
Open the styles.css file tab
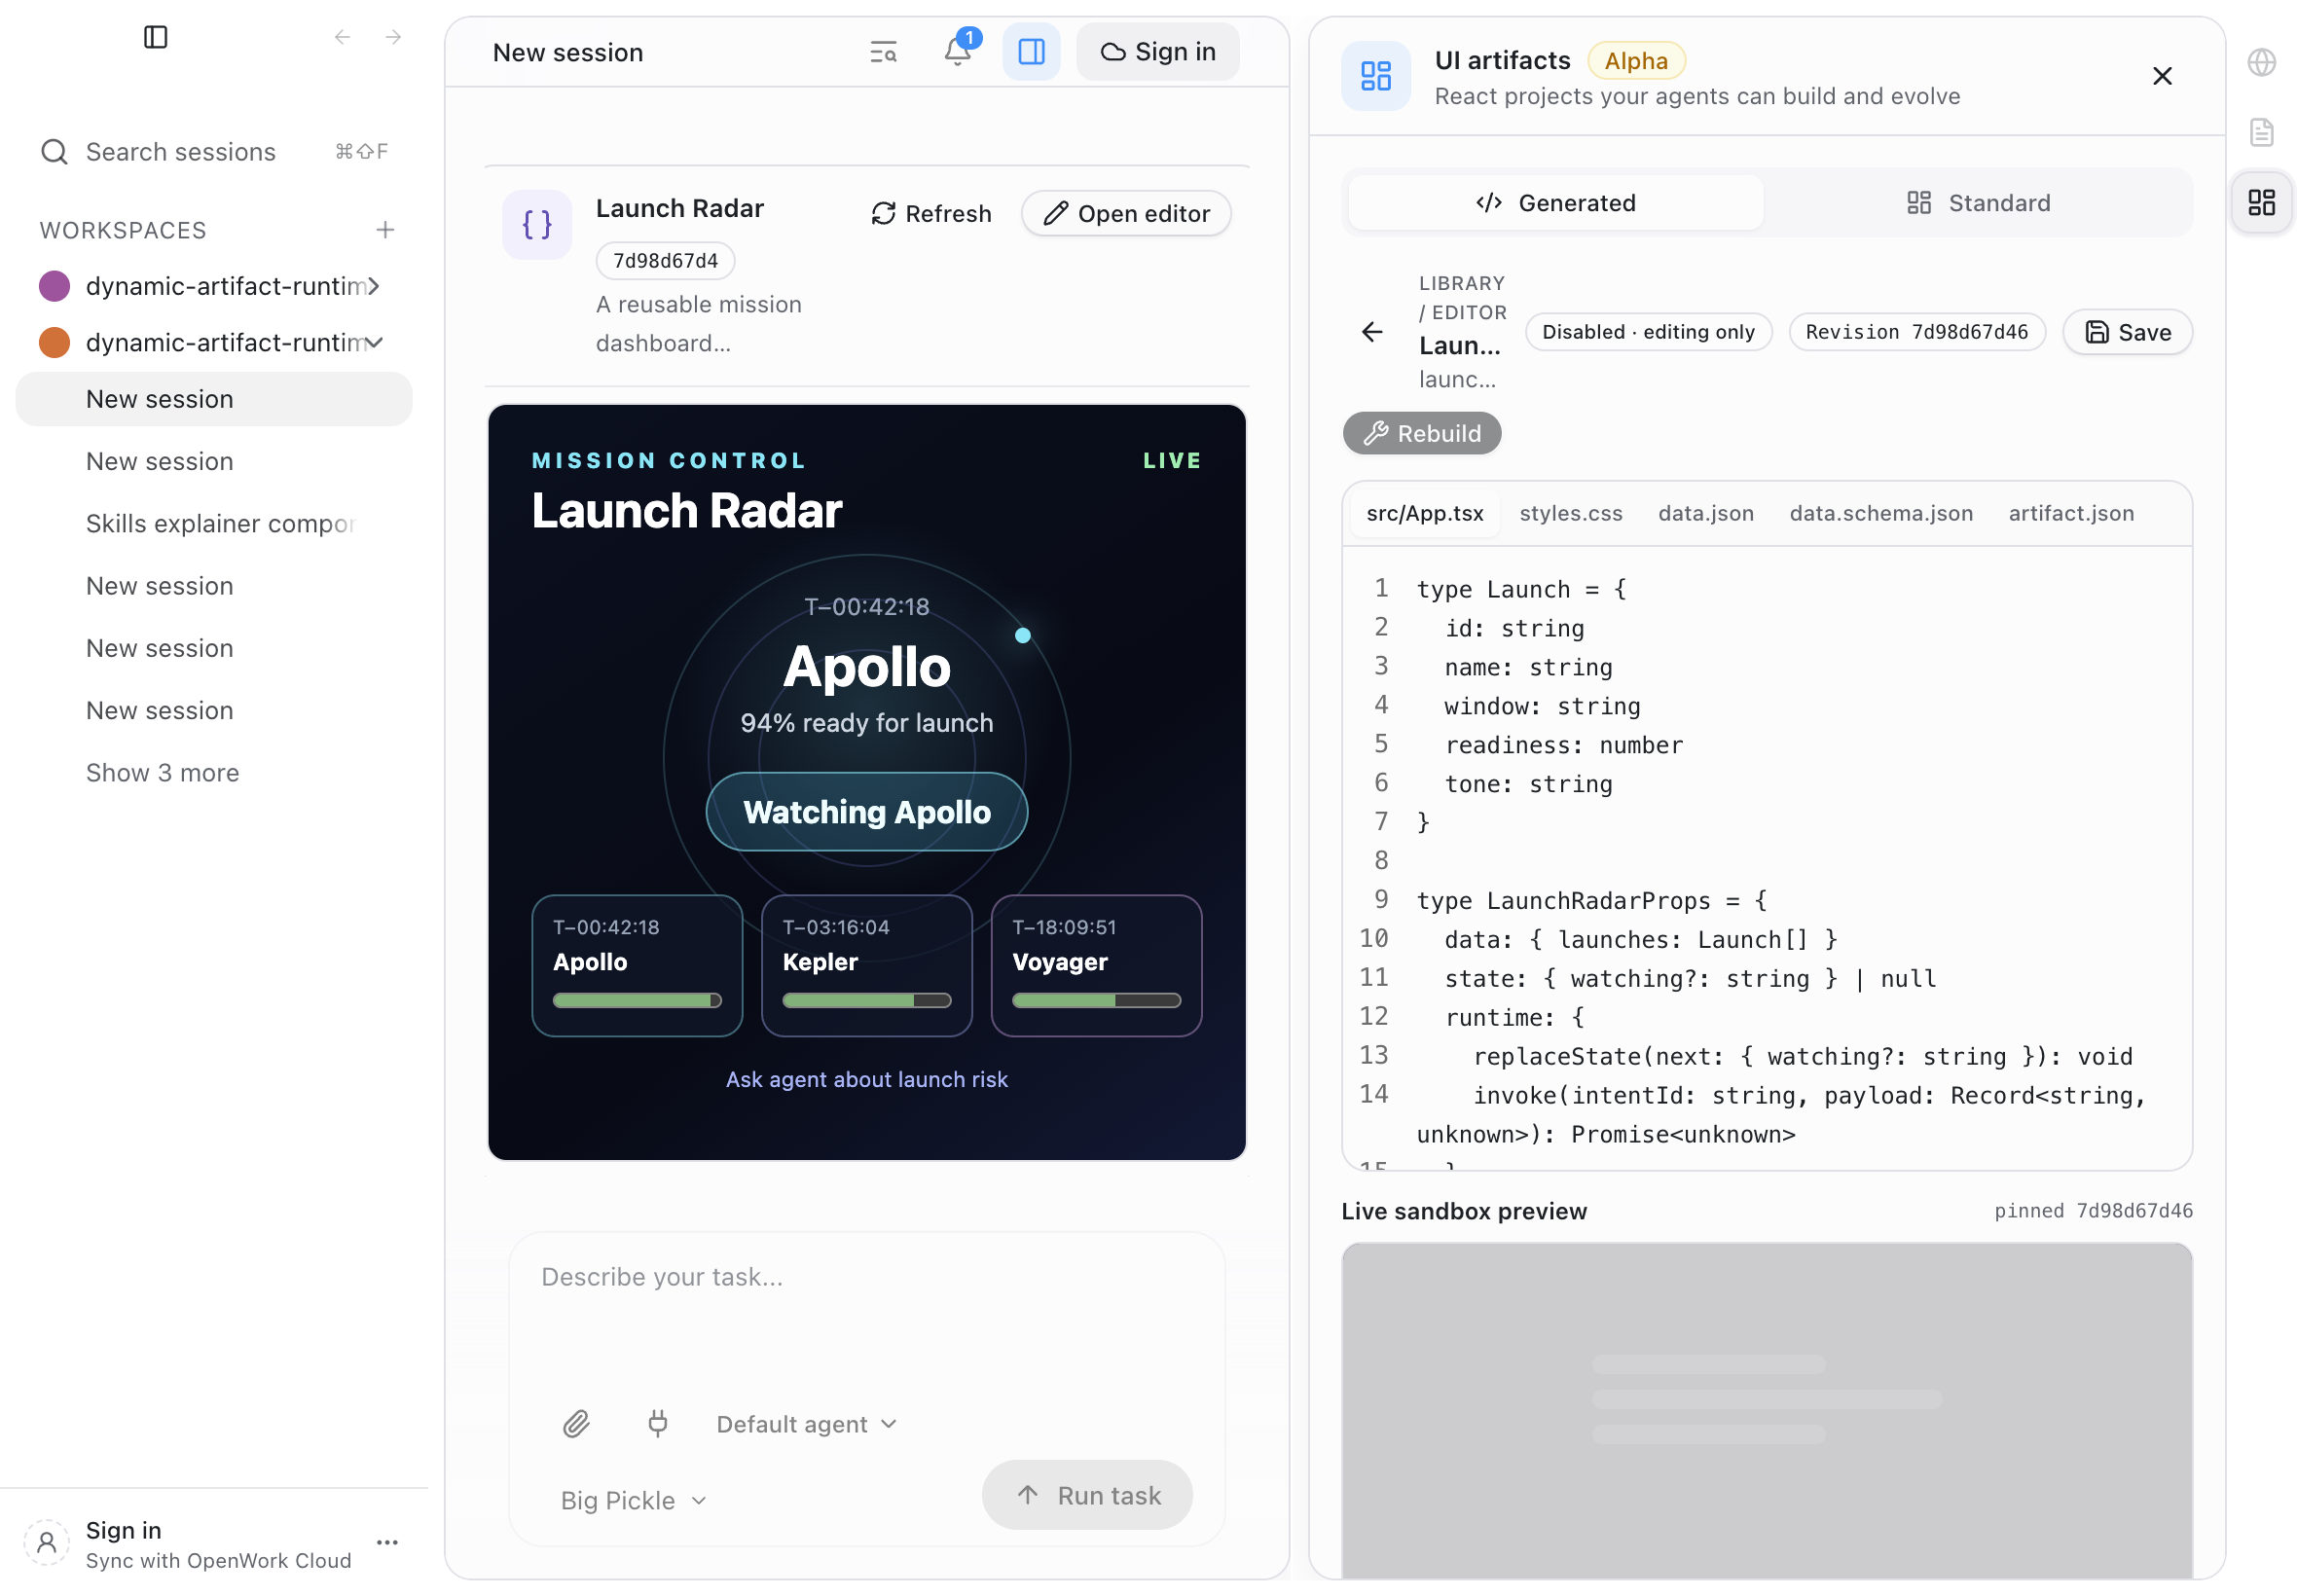tap(1570, 513)
